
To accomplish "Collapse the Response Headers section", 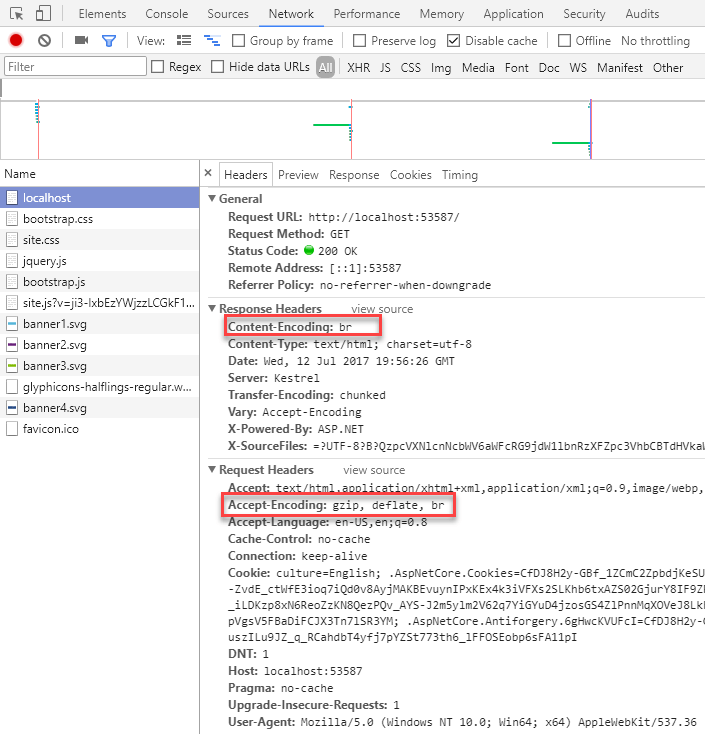I will (212, 309).
